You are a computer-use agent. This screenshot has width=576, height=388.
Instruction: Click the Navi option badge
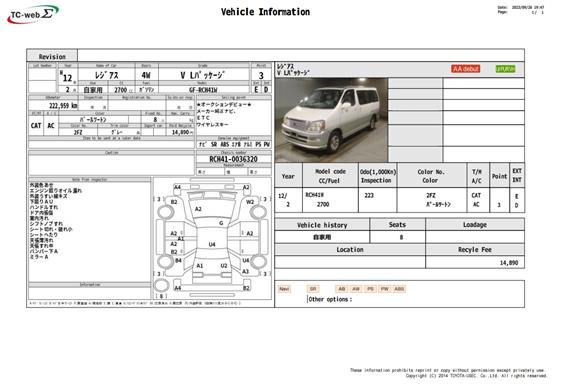click(x=284, y=289)
